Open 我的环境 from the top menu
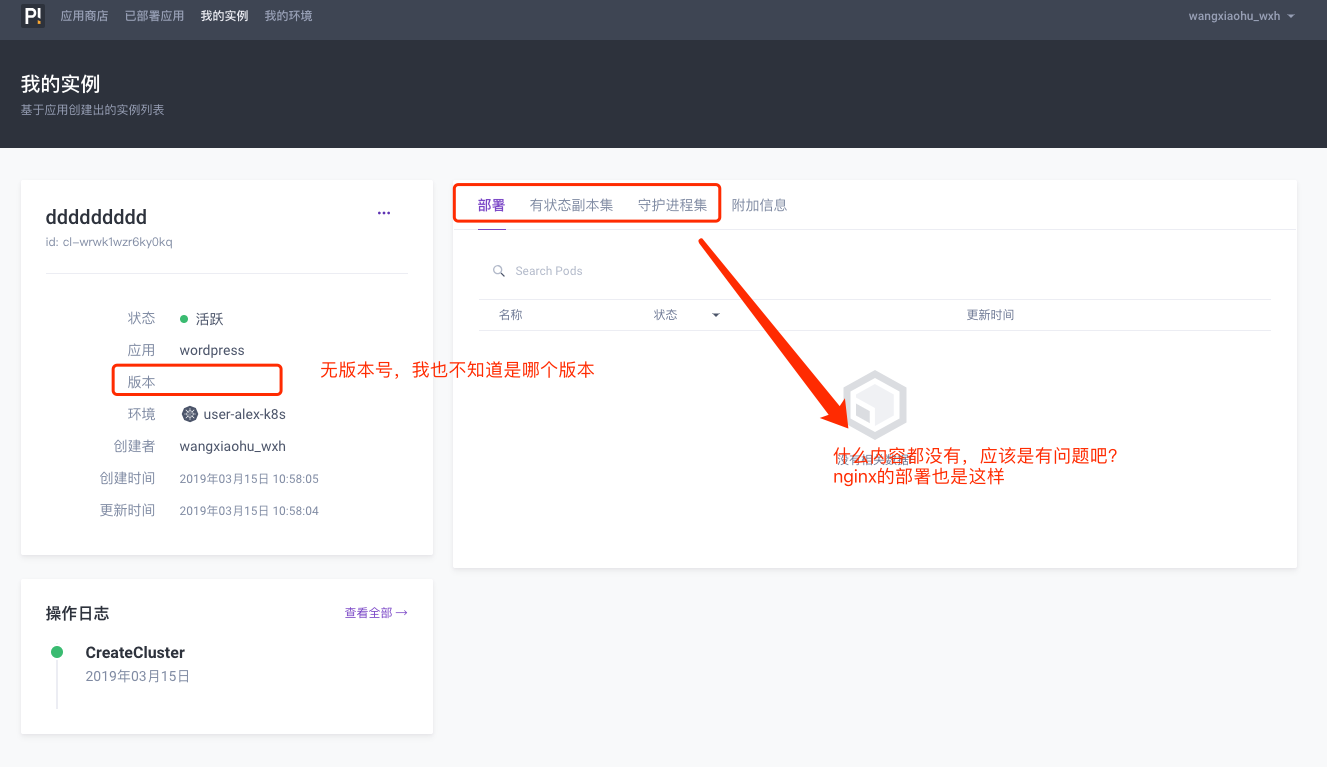 (x=288, y=15)
